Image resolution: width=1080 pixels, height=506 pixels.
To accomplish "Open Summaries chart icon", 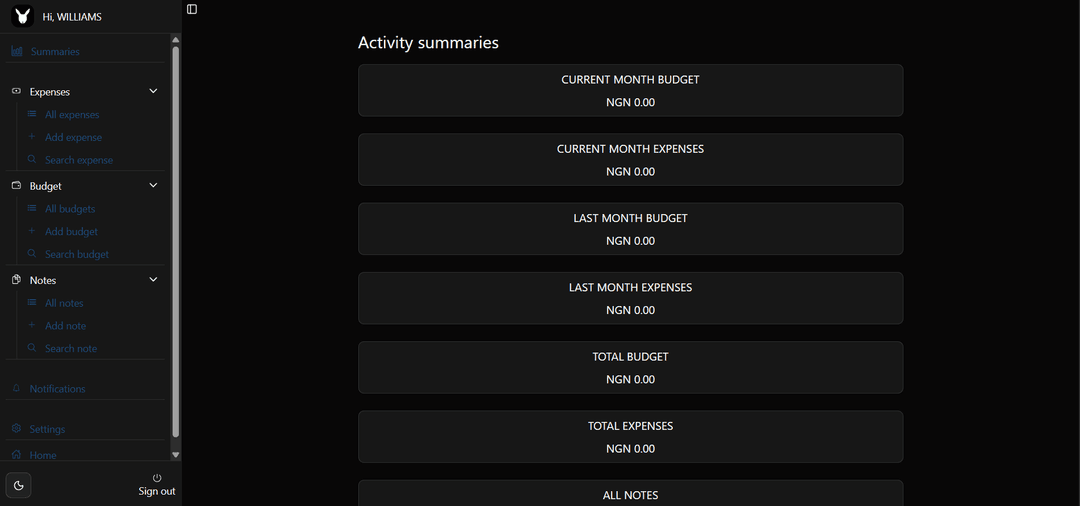I will point(16,51).
